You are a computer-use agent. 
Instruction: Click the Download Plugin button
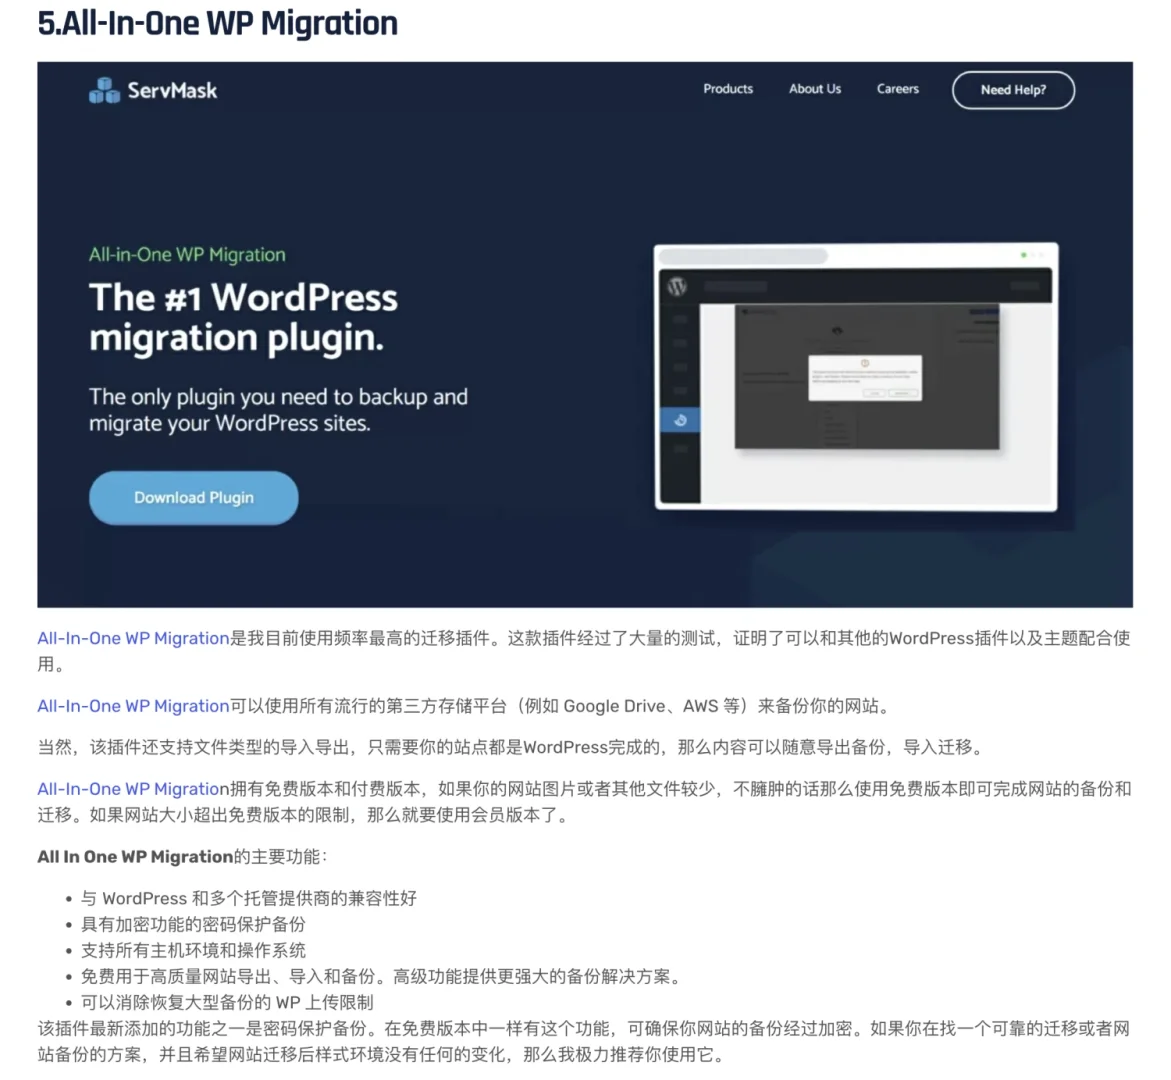point(193,497)
